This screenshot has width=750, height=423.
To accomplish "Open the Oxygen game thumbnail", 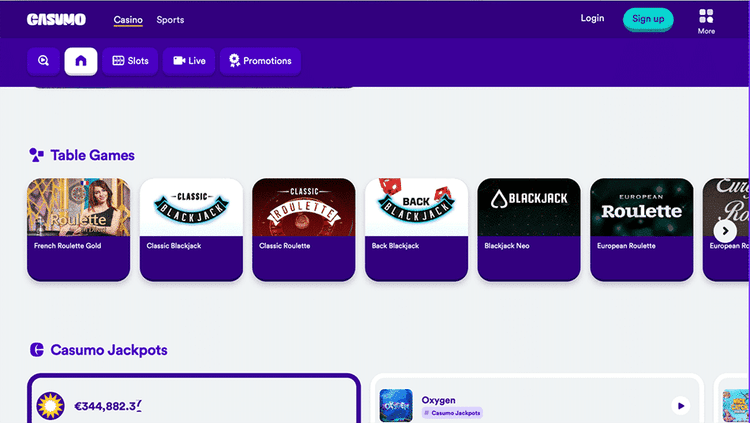I will (x=396, y=405).
